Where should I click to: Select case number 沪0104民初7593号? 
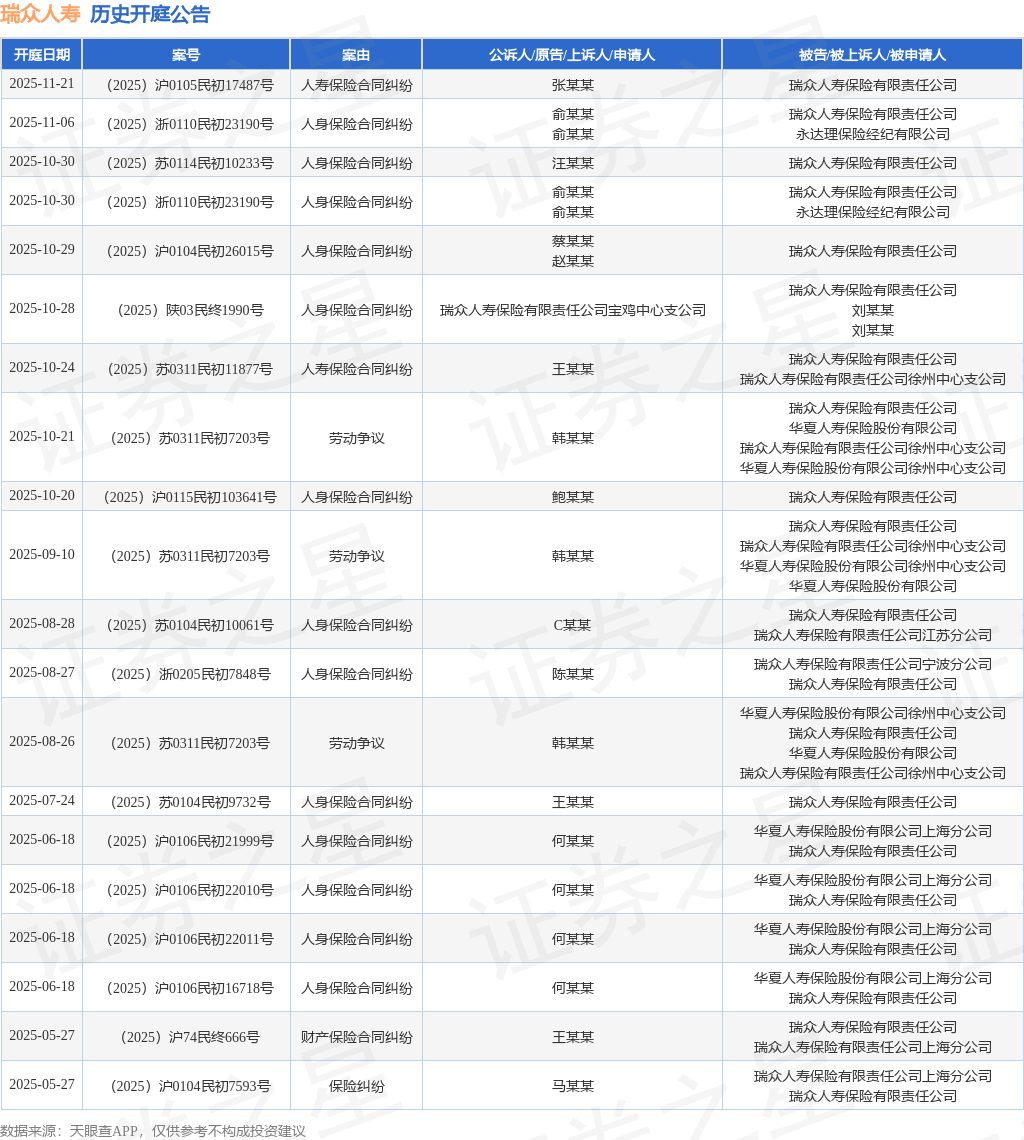(190, 1085)
